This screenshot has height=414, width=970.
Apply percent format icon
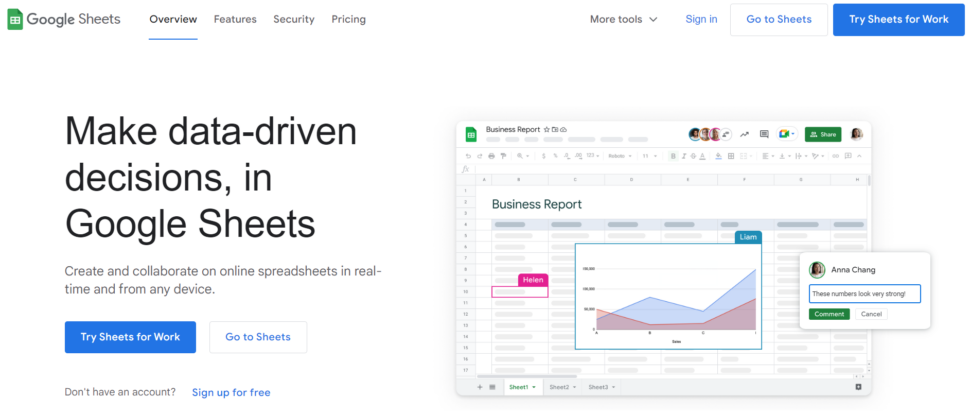pyautogui.click(x=556, y=156)
